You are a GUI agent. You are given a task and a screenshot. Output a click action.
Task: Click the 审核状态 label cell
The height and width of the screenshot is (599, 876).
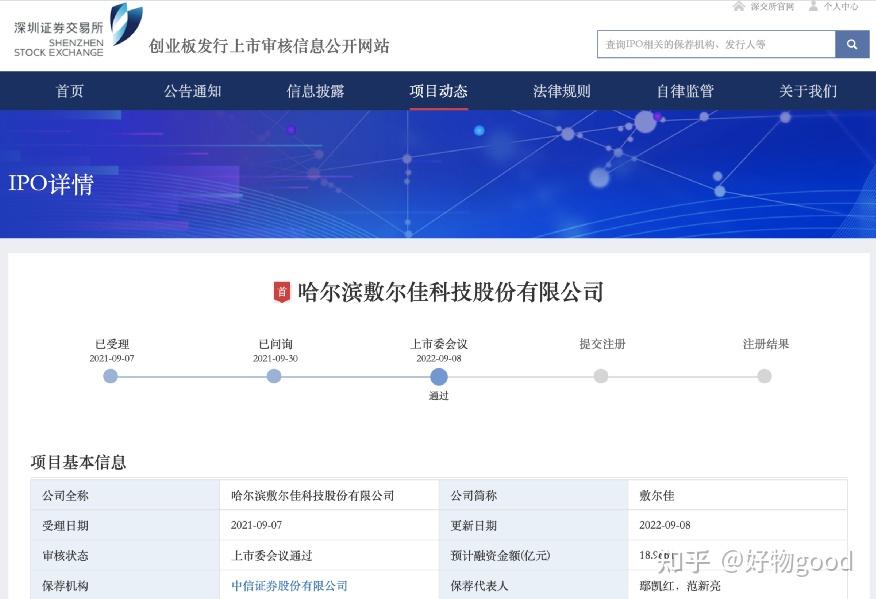pos(125,555)
